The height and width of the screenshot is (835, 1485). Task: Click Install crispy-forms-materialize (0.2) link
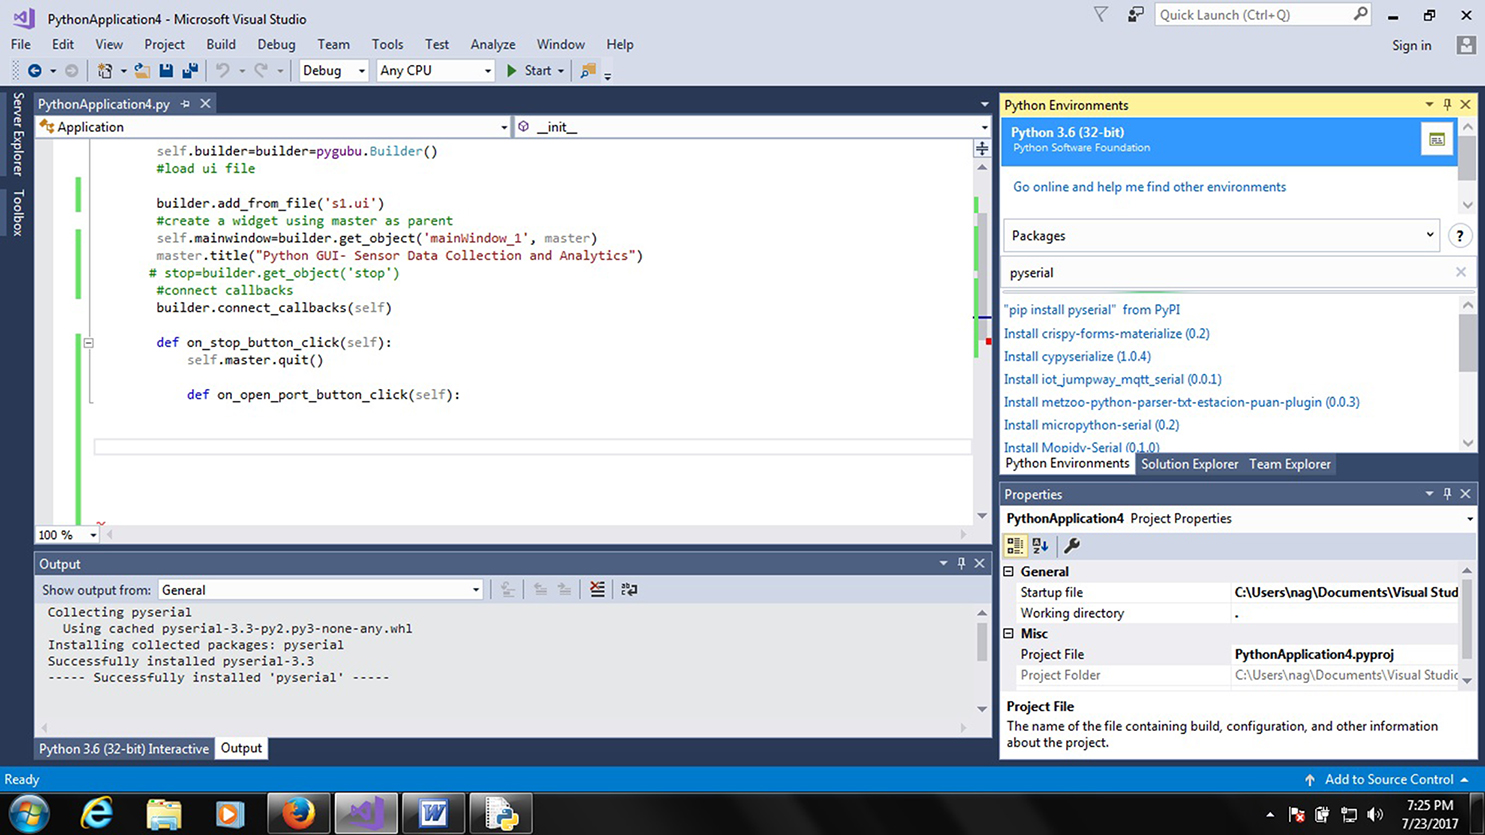pyautogui.click(x=1106, y=334)
